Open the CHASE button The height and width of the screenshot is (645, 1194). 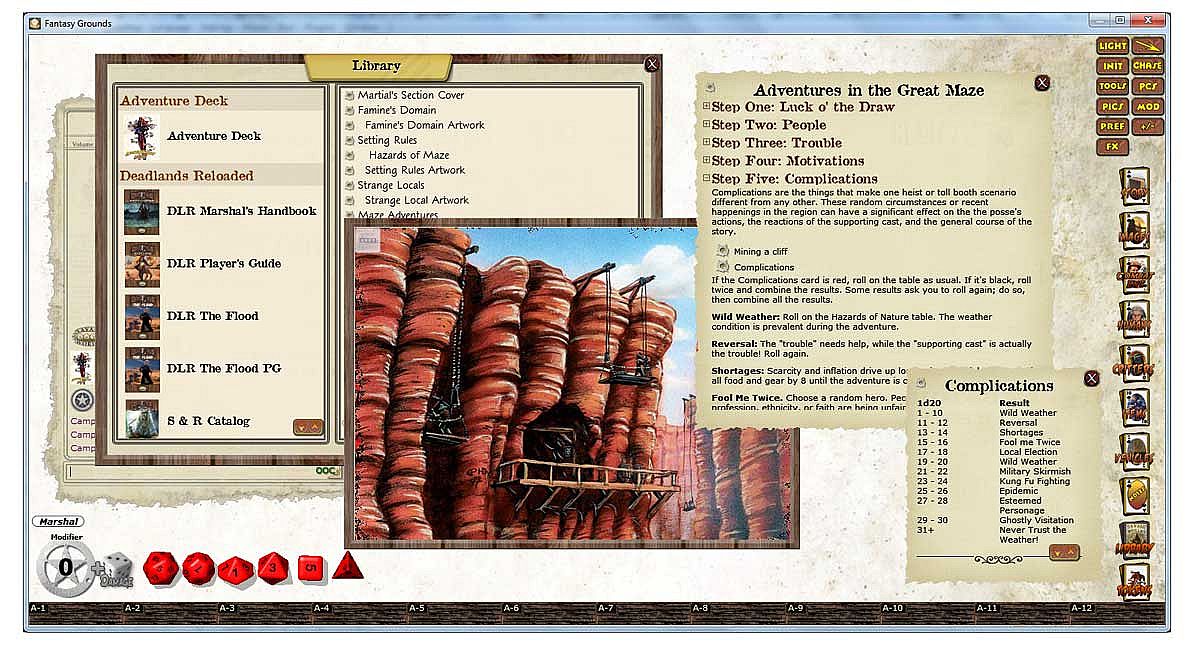coord(1148,65)
